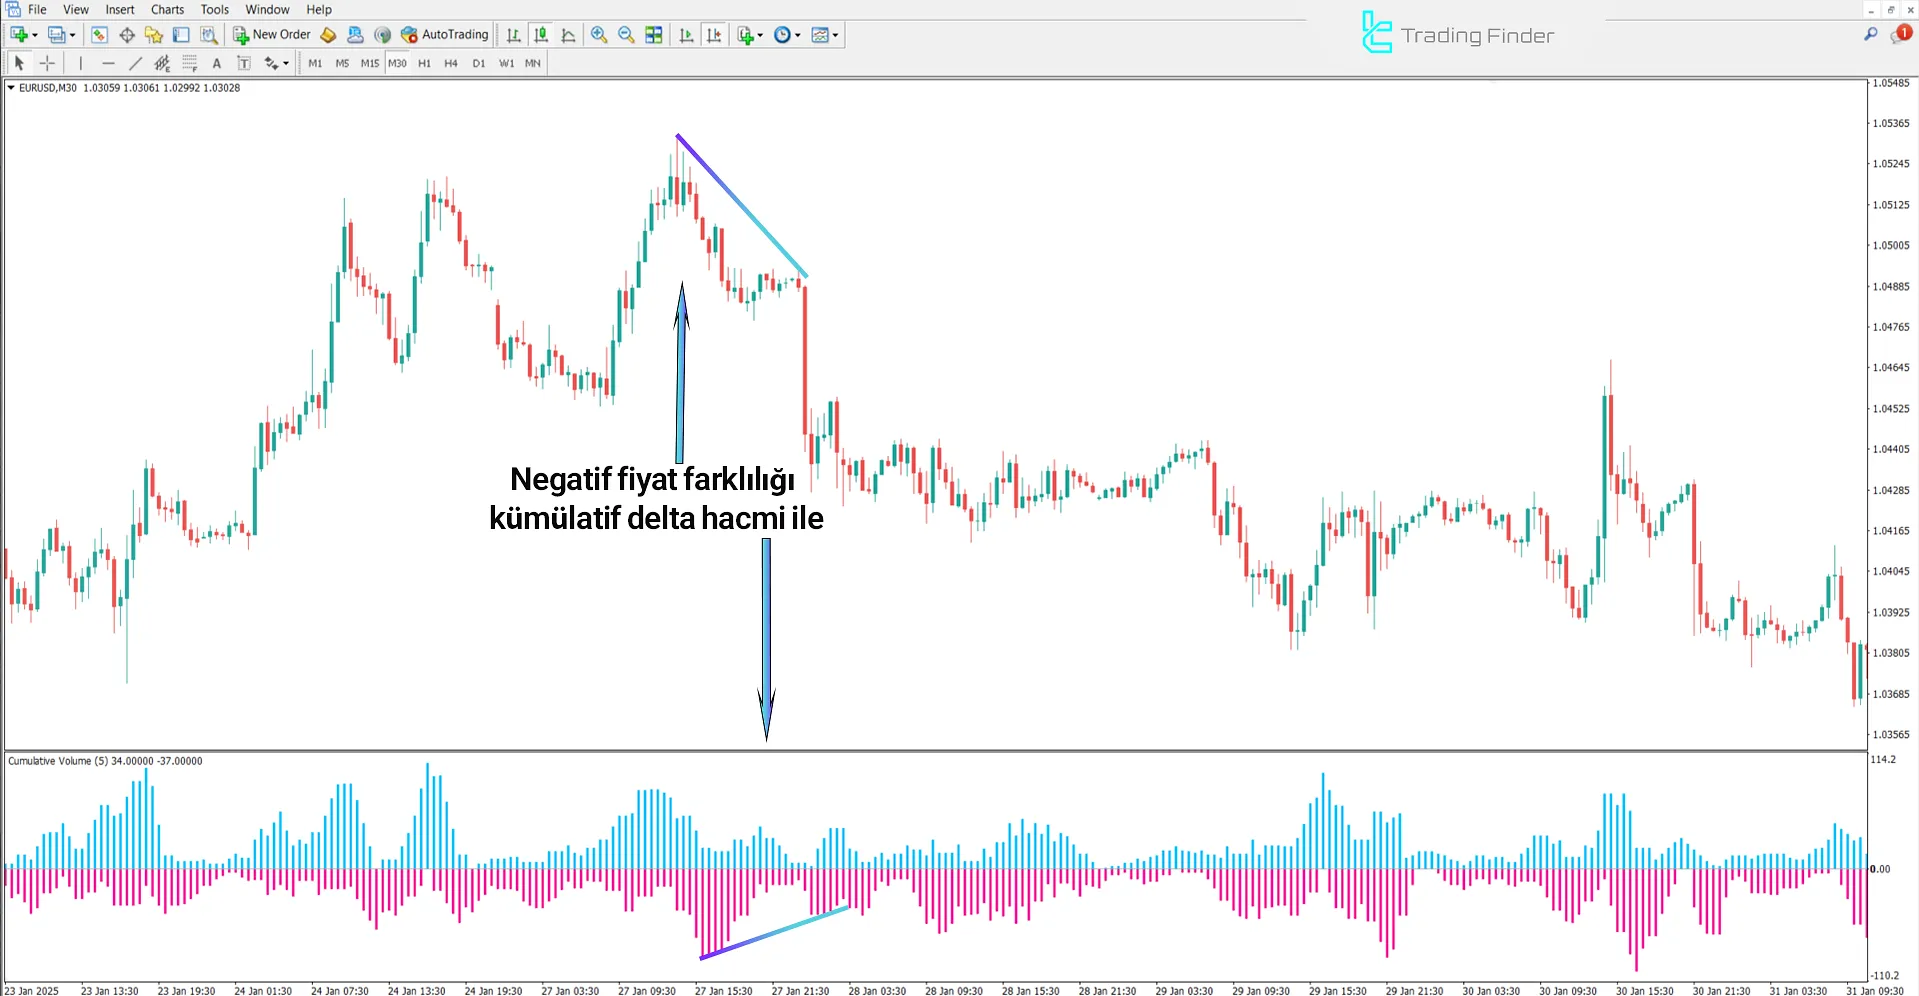Viewport: 1919px width, 996px height.
Task: Switch to the H4 timeframe
Action: click(451, 63)
